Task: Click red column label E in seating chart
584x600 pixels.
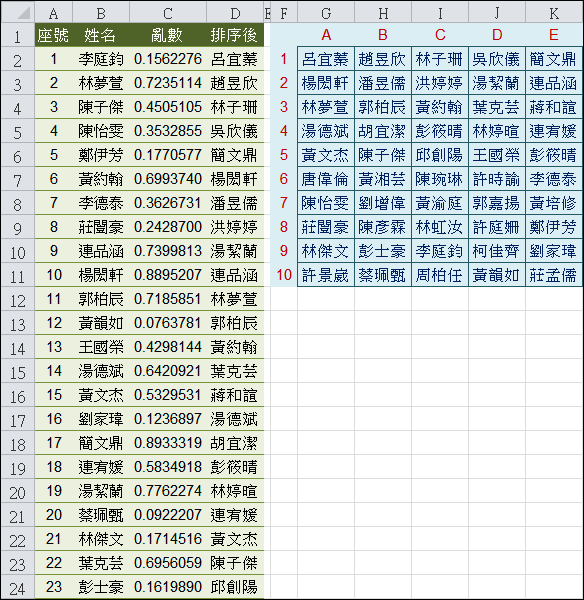Action: (554, 35)
